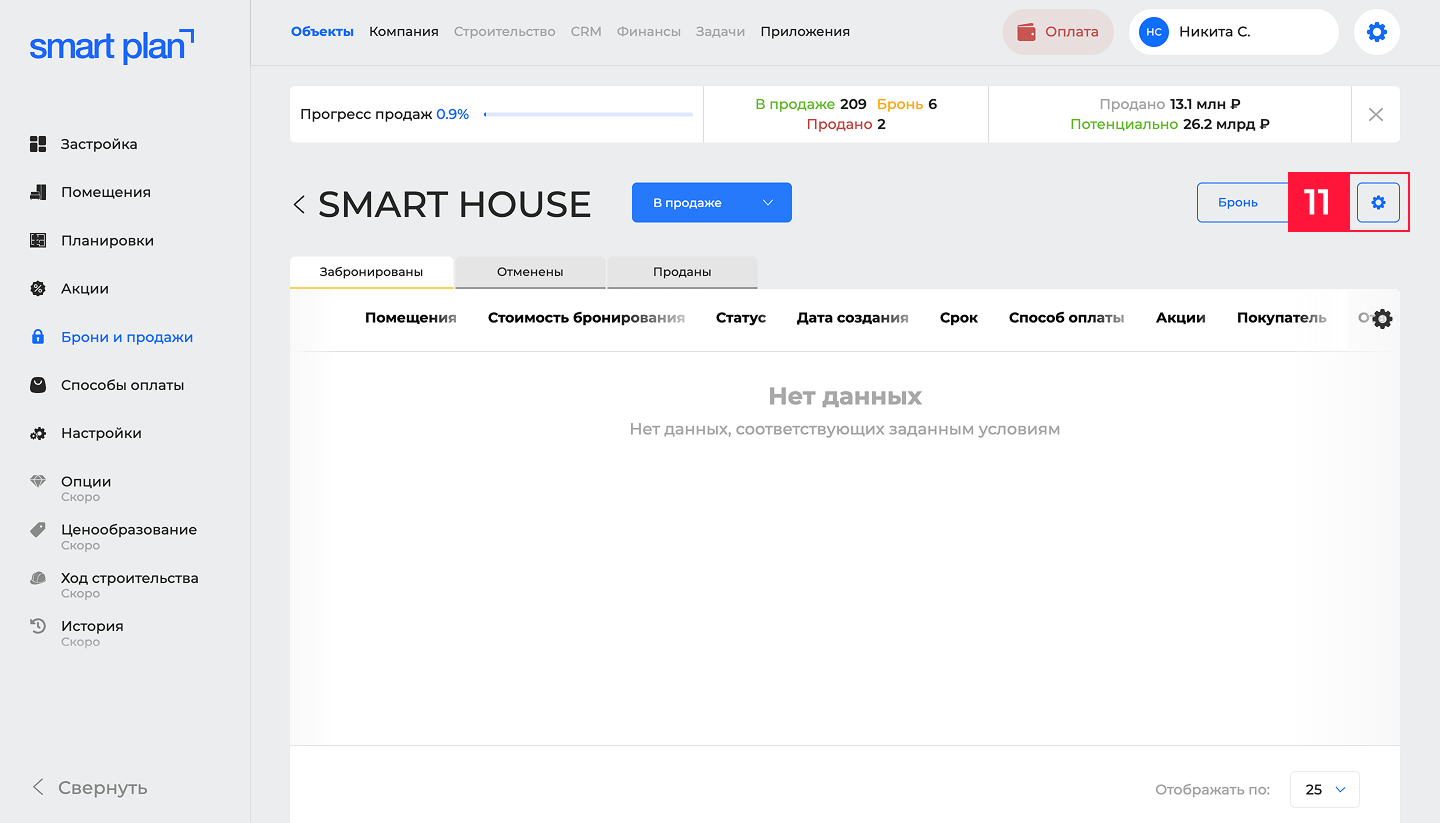Open SMART HOUSE object settings gear button
Screen dimensions: 1440x823
coord(1378,203)
